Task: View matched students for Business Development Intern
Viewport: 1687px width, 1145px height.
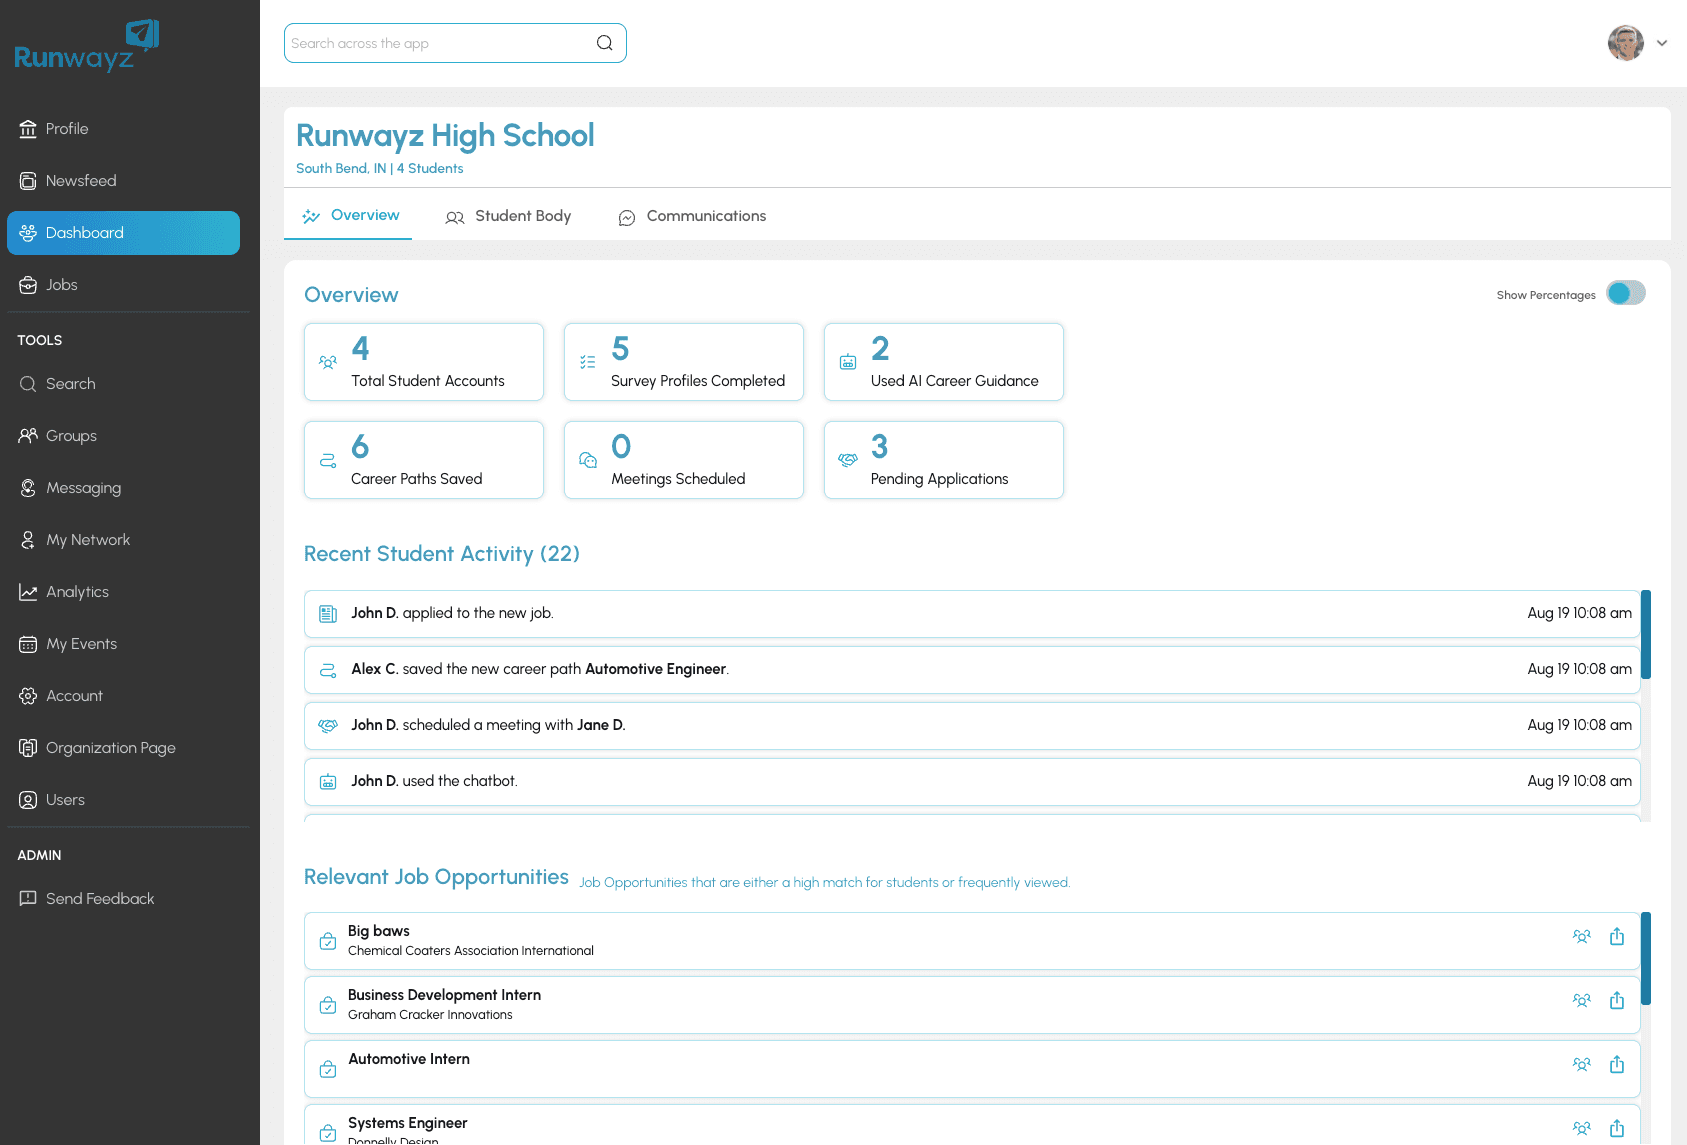Action: 1581,1001
